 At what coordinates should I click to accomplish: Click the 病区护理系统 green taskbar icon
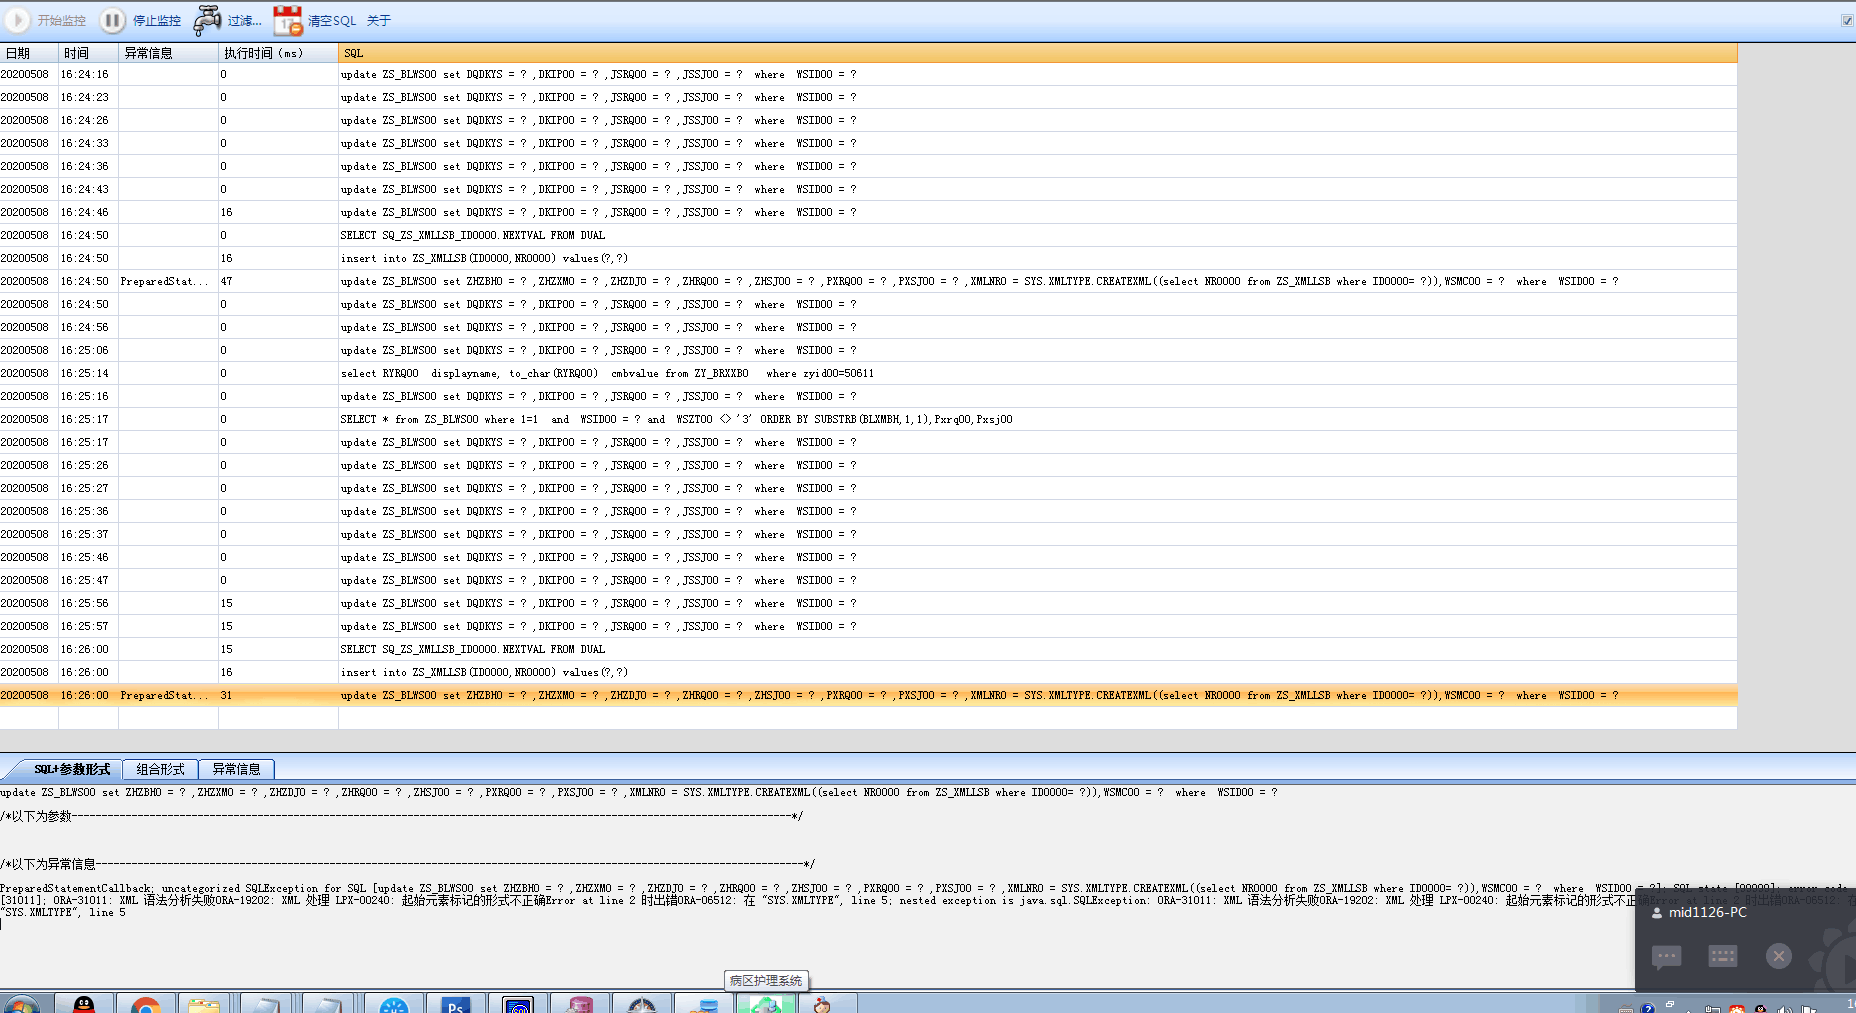point(766,1004)
